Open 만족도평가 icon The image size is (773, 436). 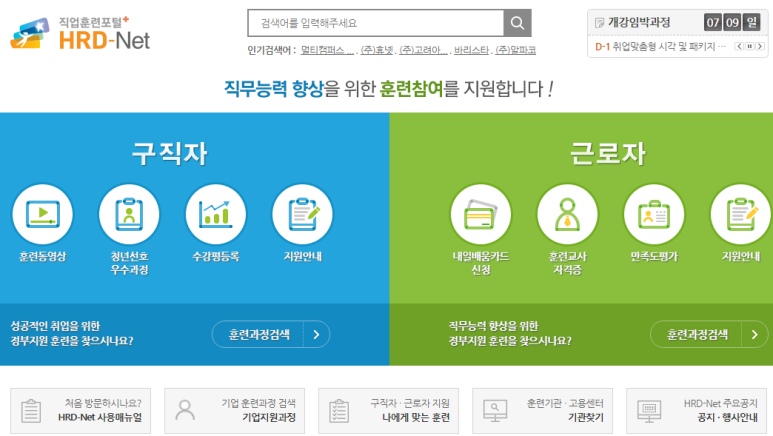tap(654, 214)
